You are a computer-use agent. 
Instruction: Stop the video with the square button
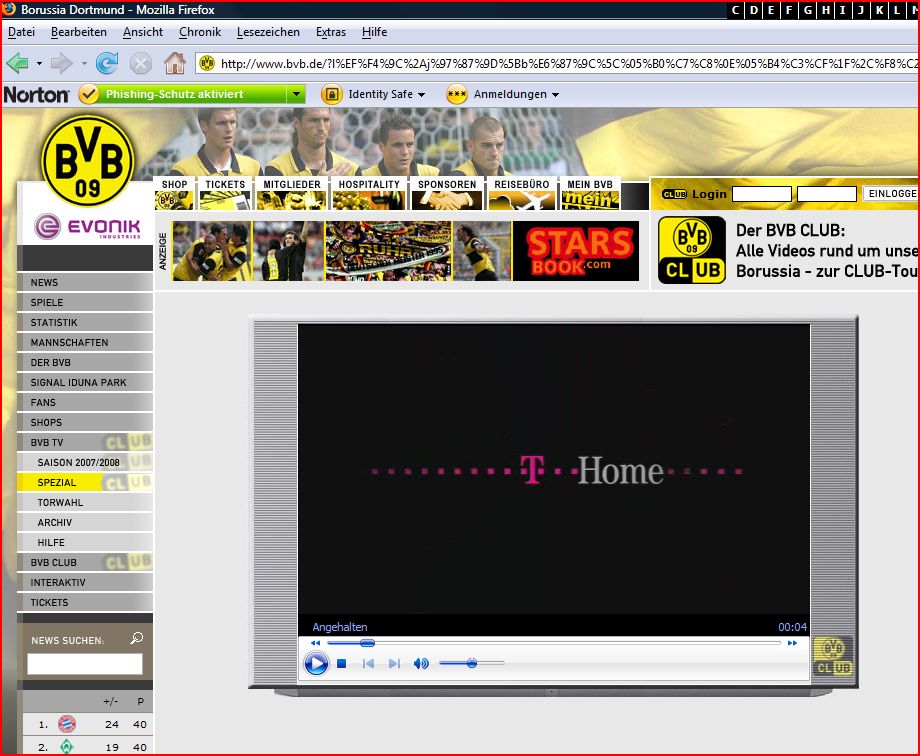[341, 663]
